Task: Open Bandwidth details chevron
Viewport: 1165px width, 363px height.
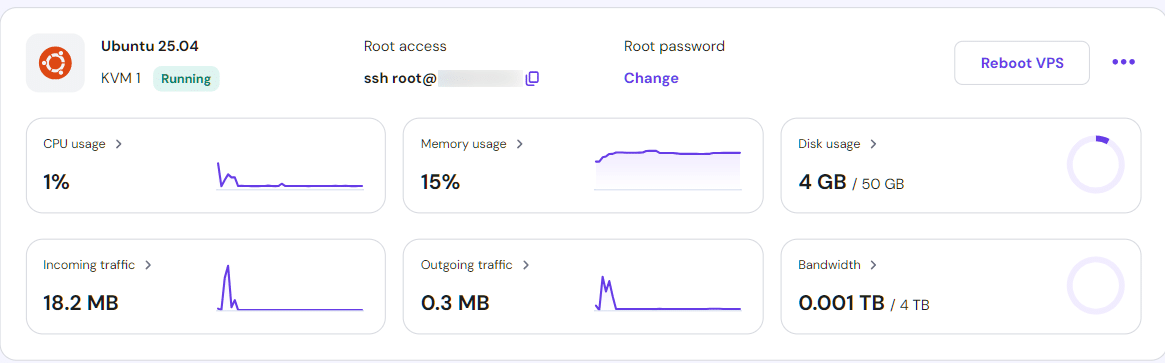Action: [873, 265]
